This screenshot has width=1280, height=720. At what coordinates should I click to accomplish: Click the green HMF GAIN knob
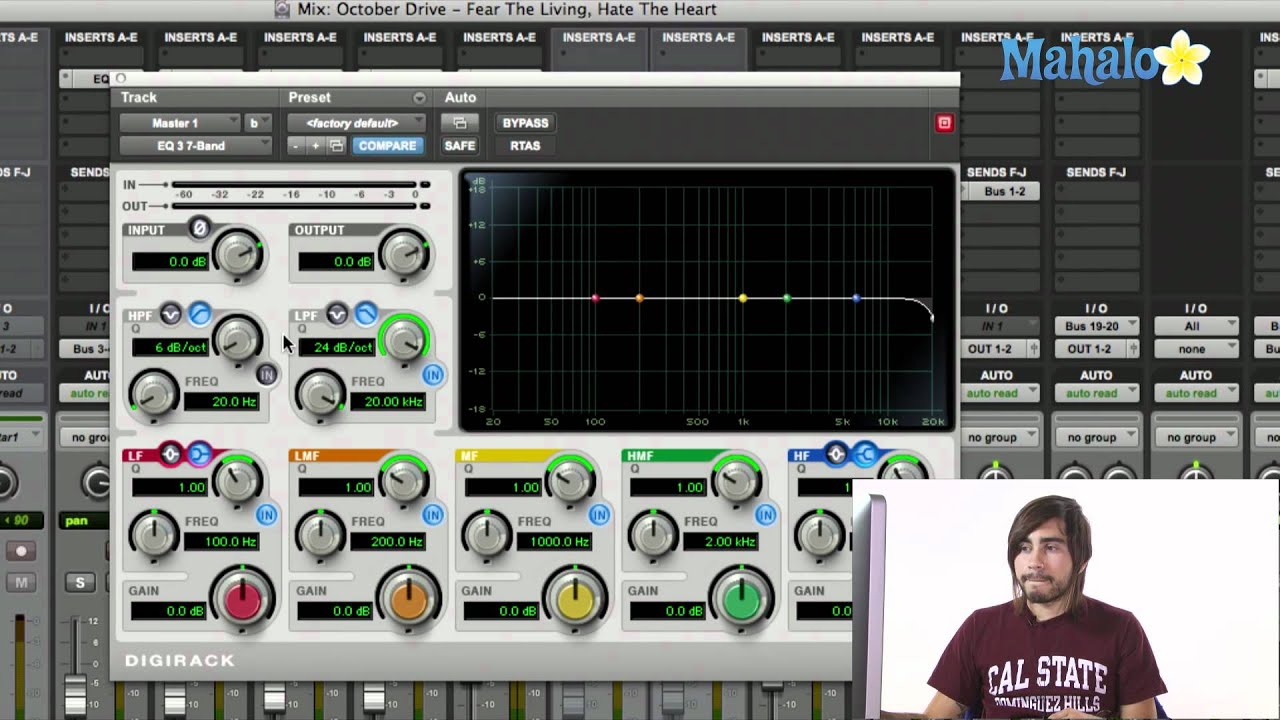point(742,599)
